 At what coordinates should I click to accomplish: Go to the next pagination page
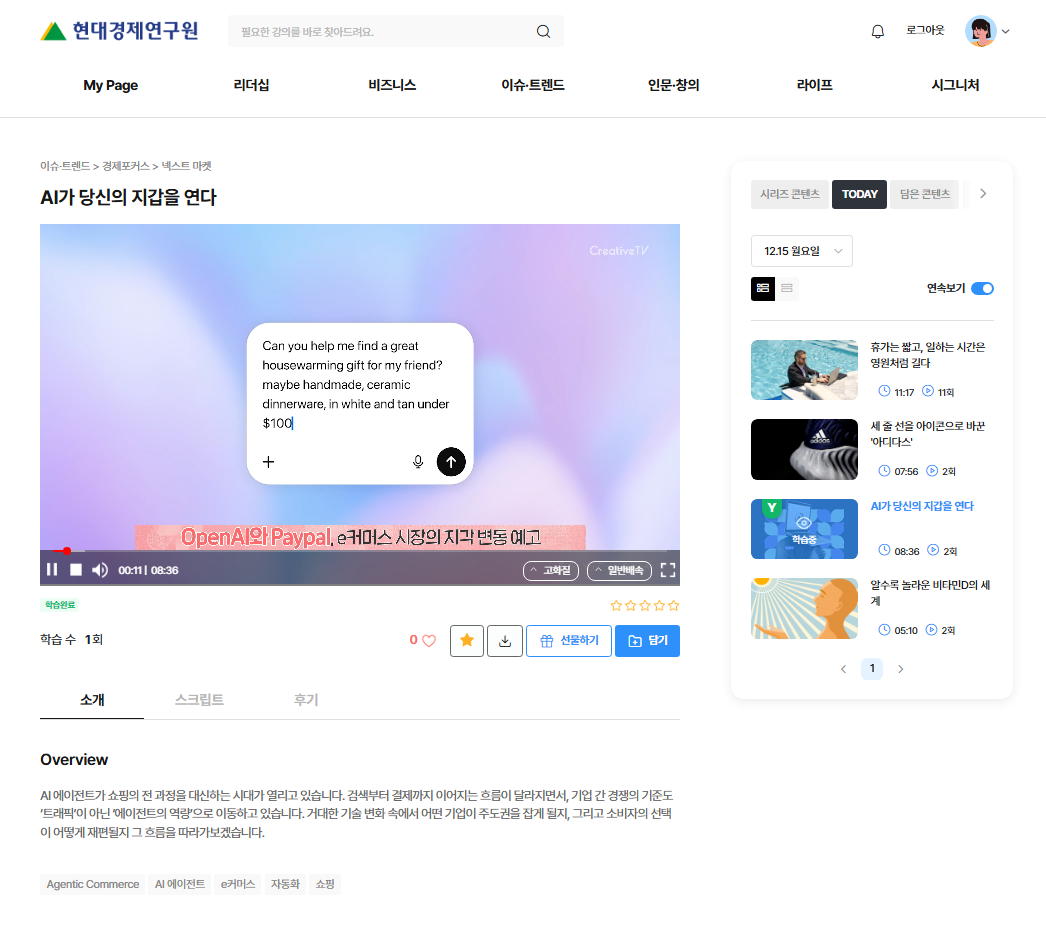tap(901, 669)
